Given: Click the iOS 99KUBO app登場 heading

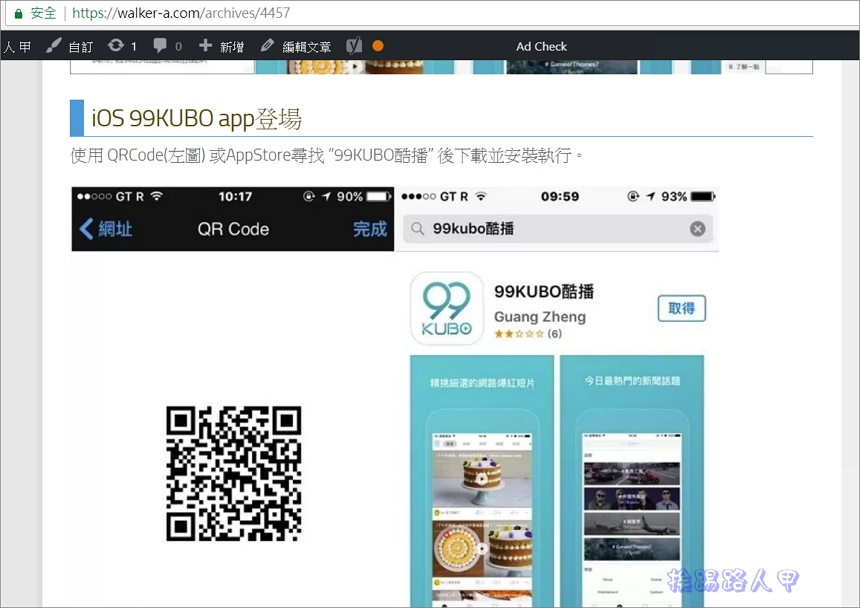Looking at the screenshot, I should 196,118.
